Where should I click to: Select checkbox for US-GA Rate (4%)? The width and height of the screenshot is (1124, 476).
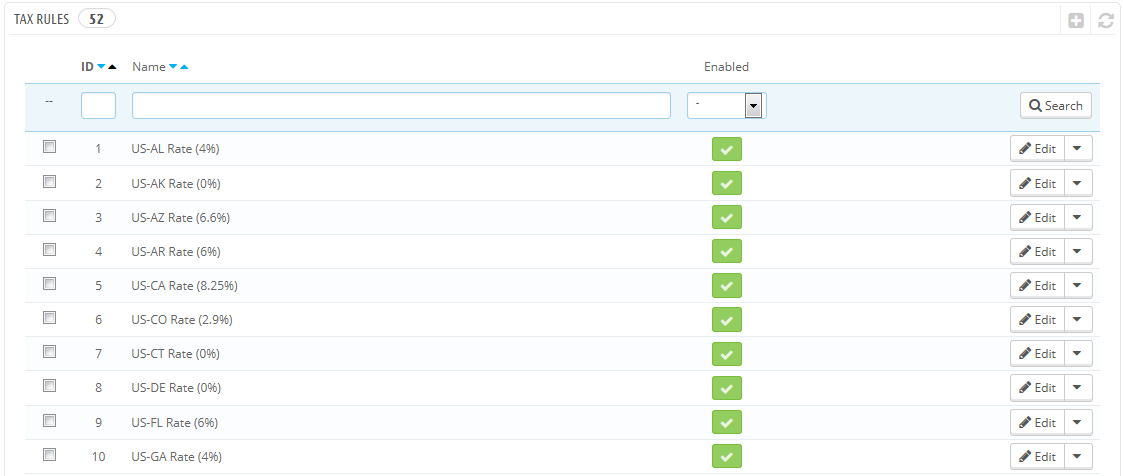click(x=49, y=454)
